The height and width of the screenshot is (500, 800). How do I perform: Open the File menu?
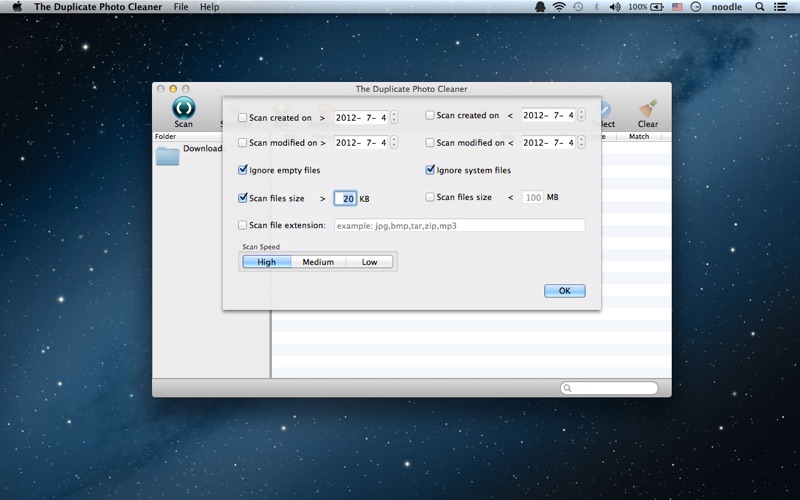coord(181,7)
